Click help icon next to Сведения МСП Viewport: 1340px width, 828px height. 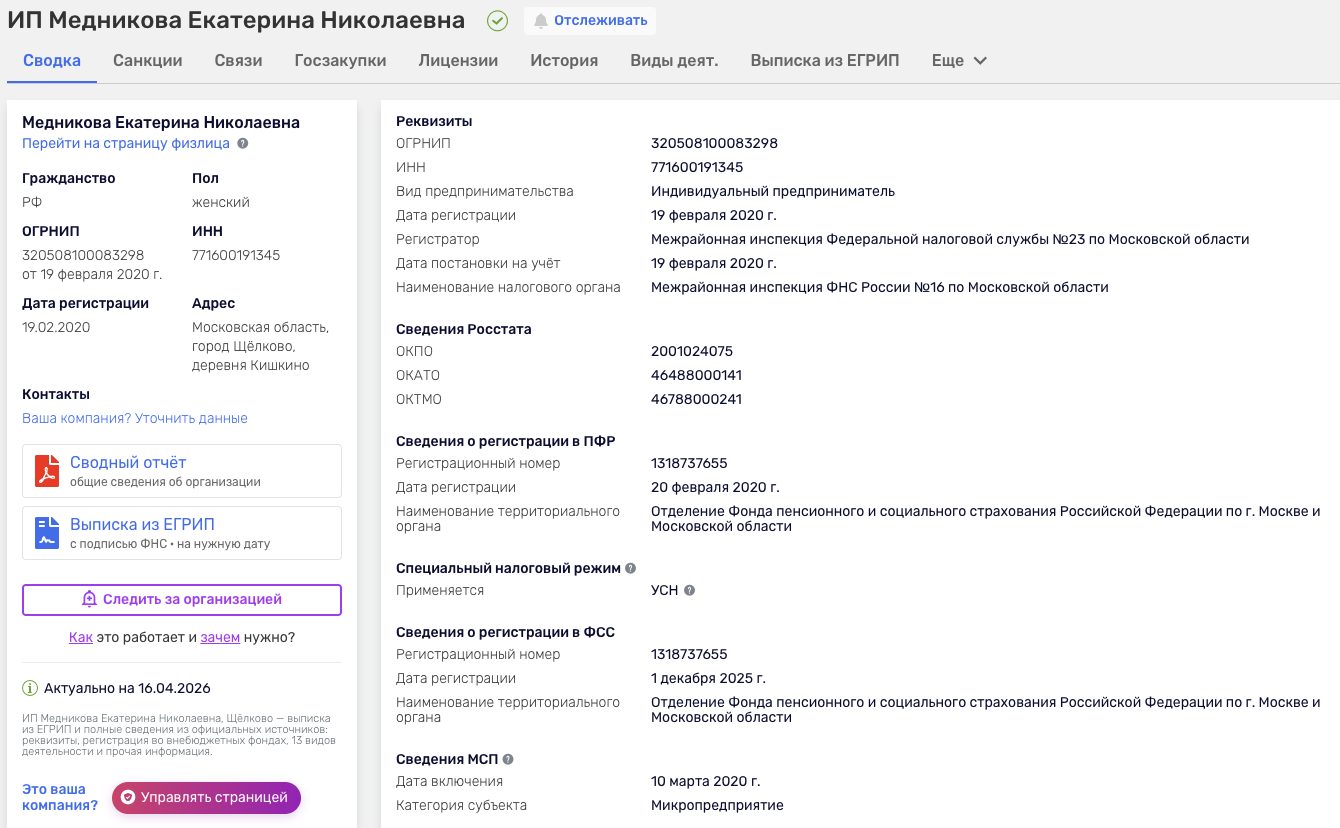pos(508,759)
